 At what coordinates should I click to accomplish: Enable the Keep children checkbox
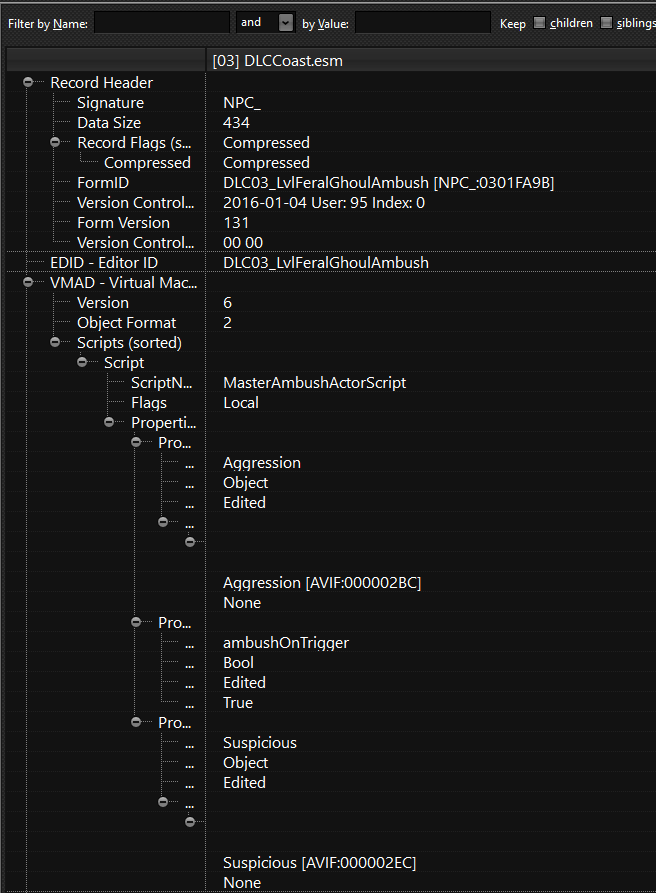click(539, 23)
